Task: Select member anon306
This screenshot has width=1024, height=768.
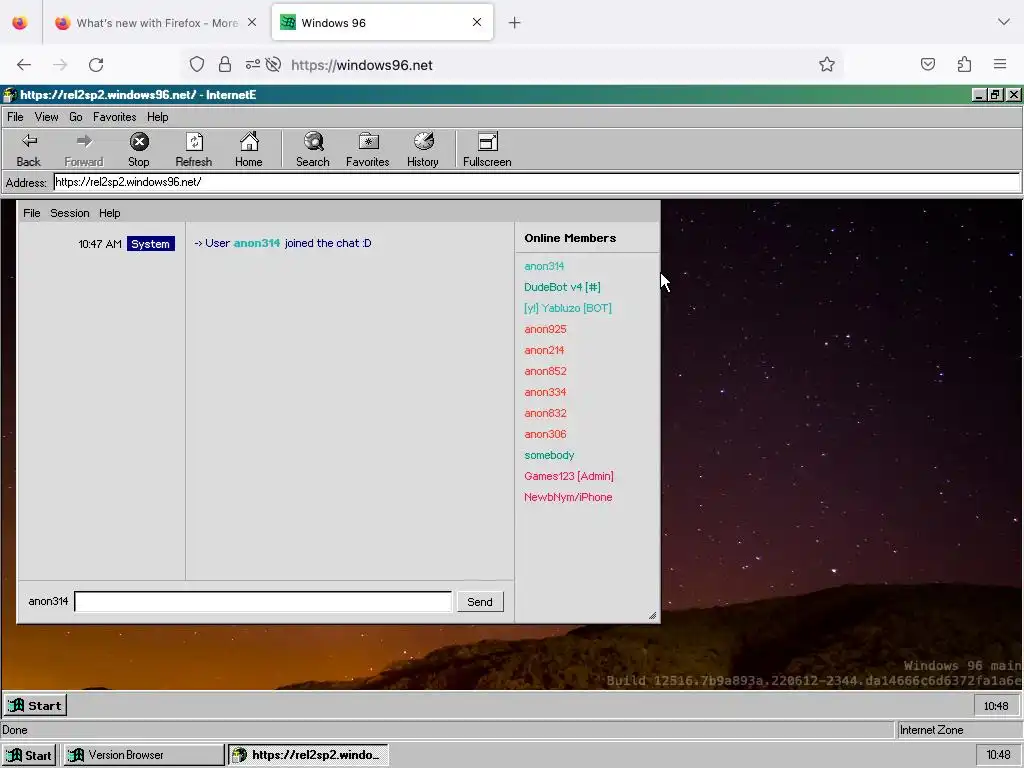Action: point(545,434)
